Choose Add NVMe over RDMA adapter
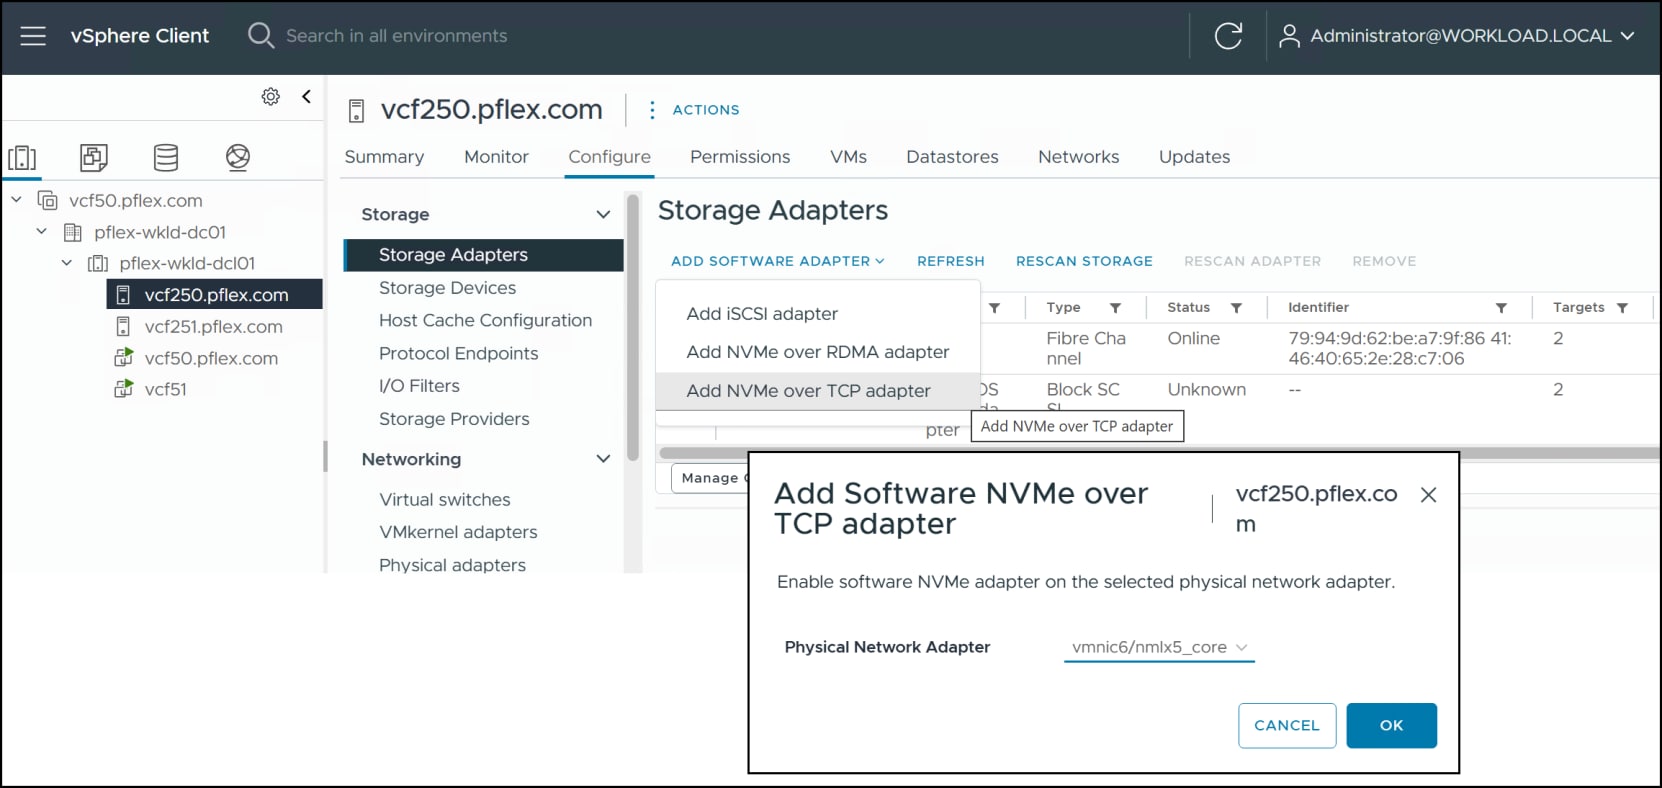This screenshot has height=788, width=1662. click(818, 352)
